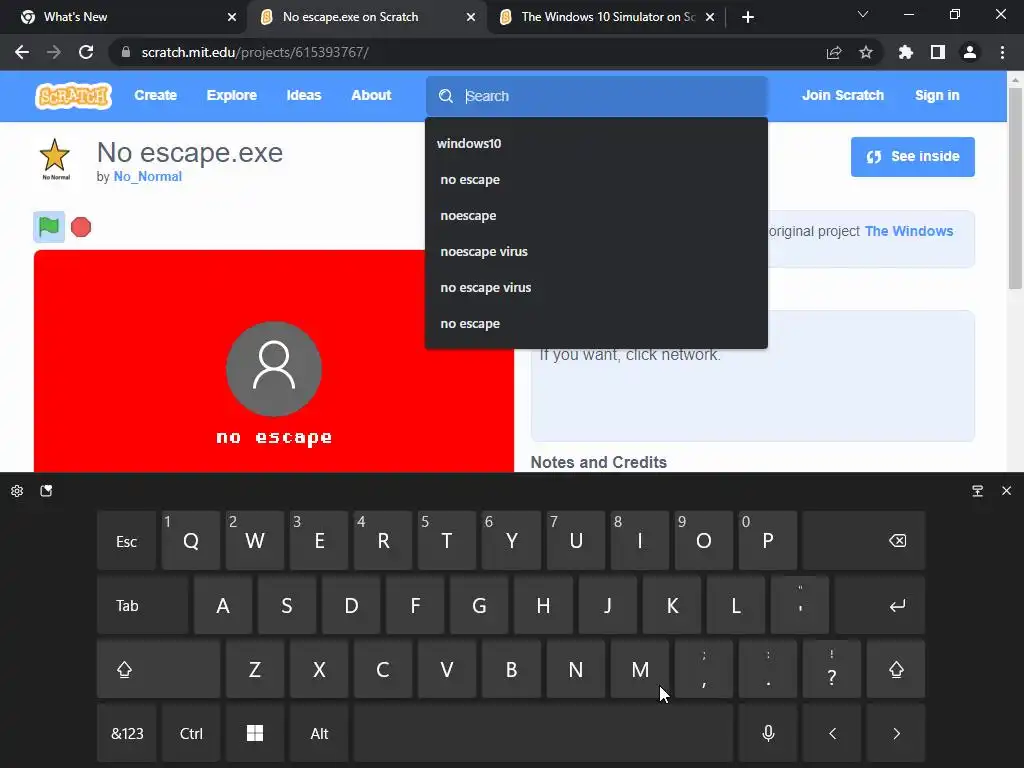Tap the Q key

click(x=191, y=541)
